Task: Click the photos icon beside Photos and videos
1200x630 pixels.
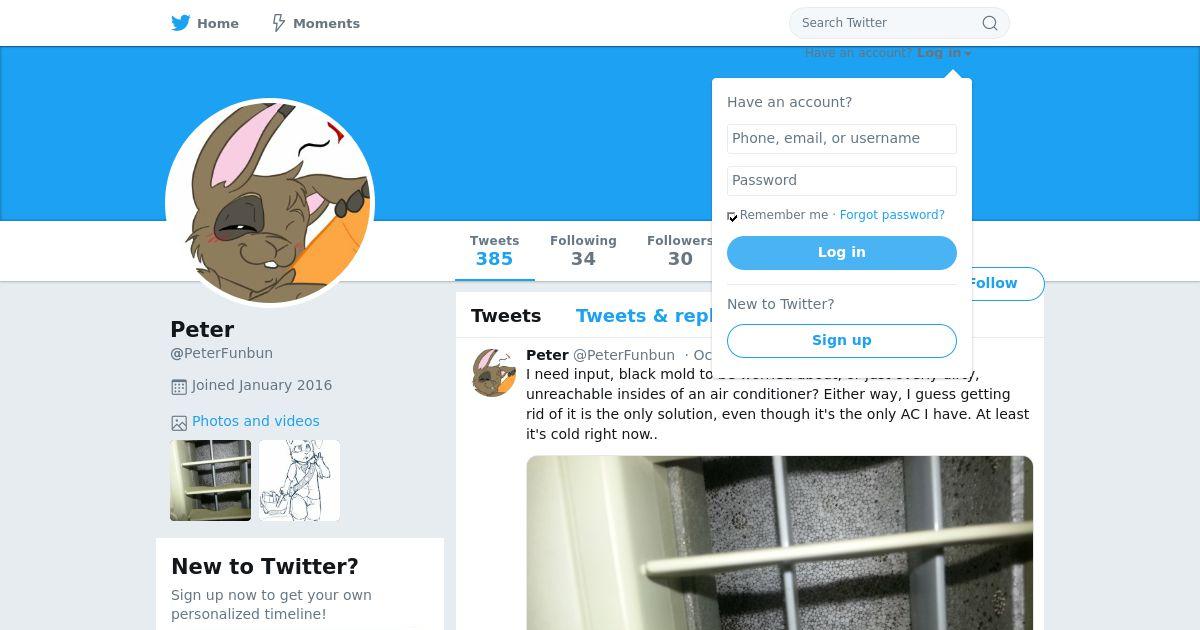Action: coord(179,423)
